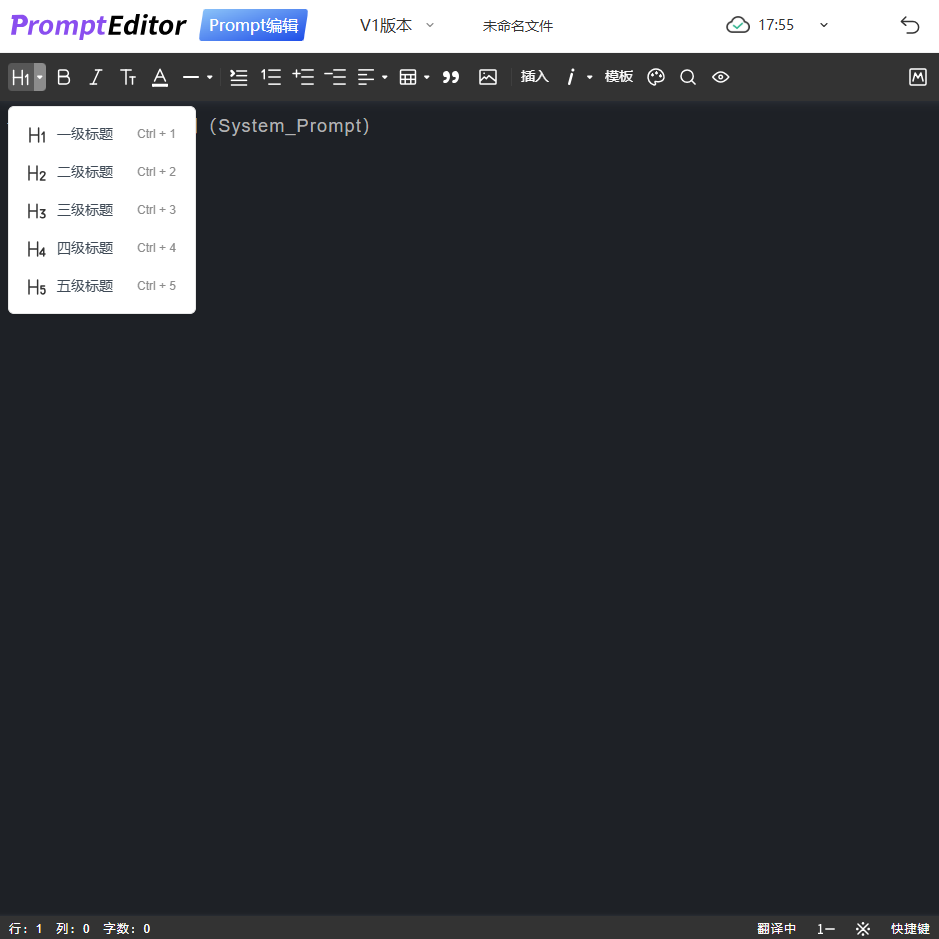The height and width of the screenshot is (939, 939).
Task: Open the theme palette icon
Action: pos(656,77)
